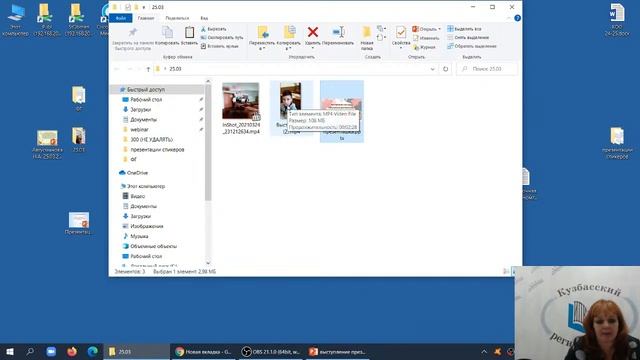Click the Up arrow navigation button
640x360 pixels.
pyautogui.click(x=148, y=69)
